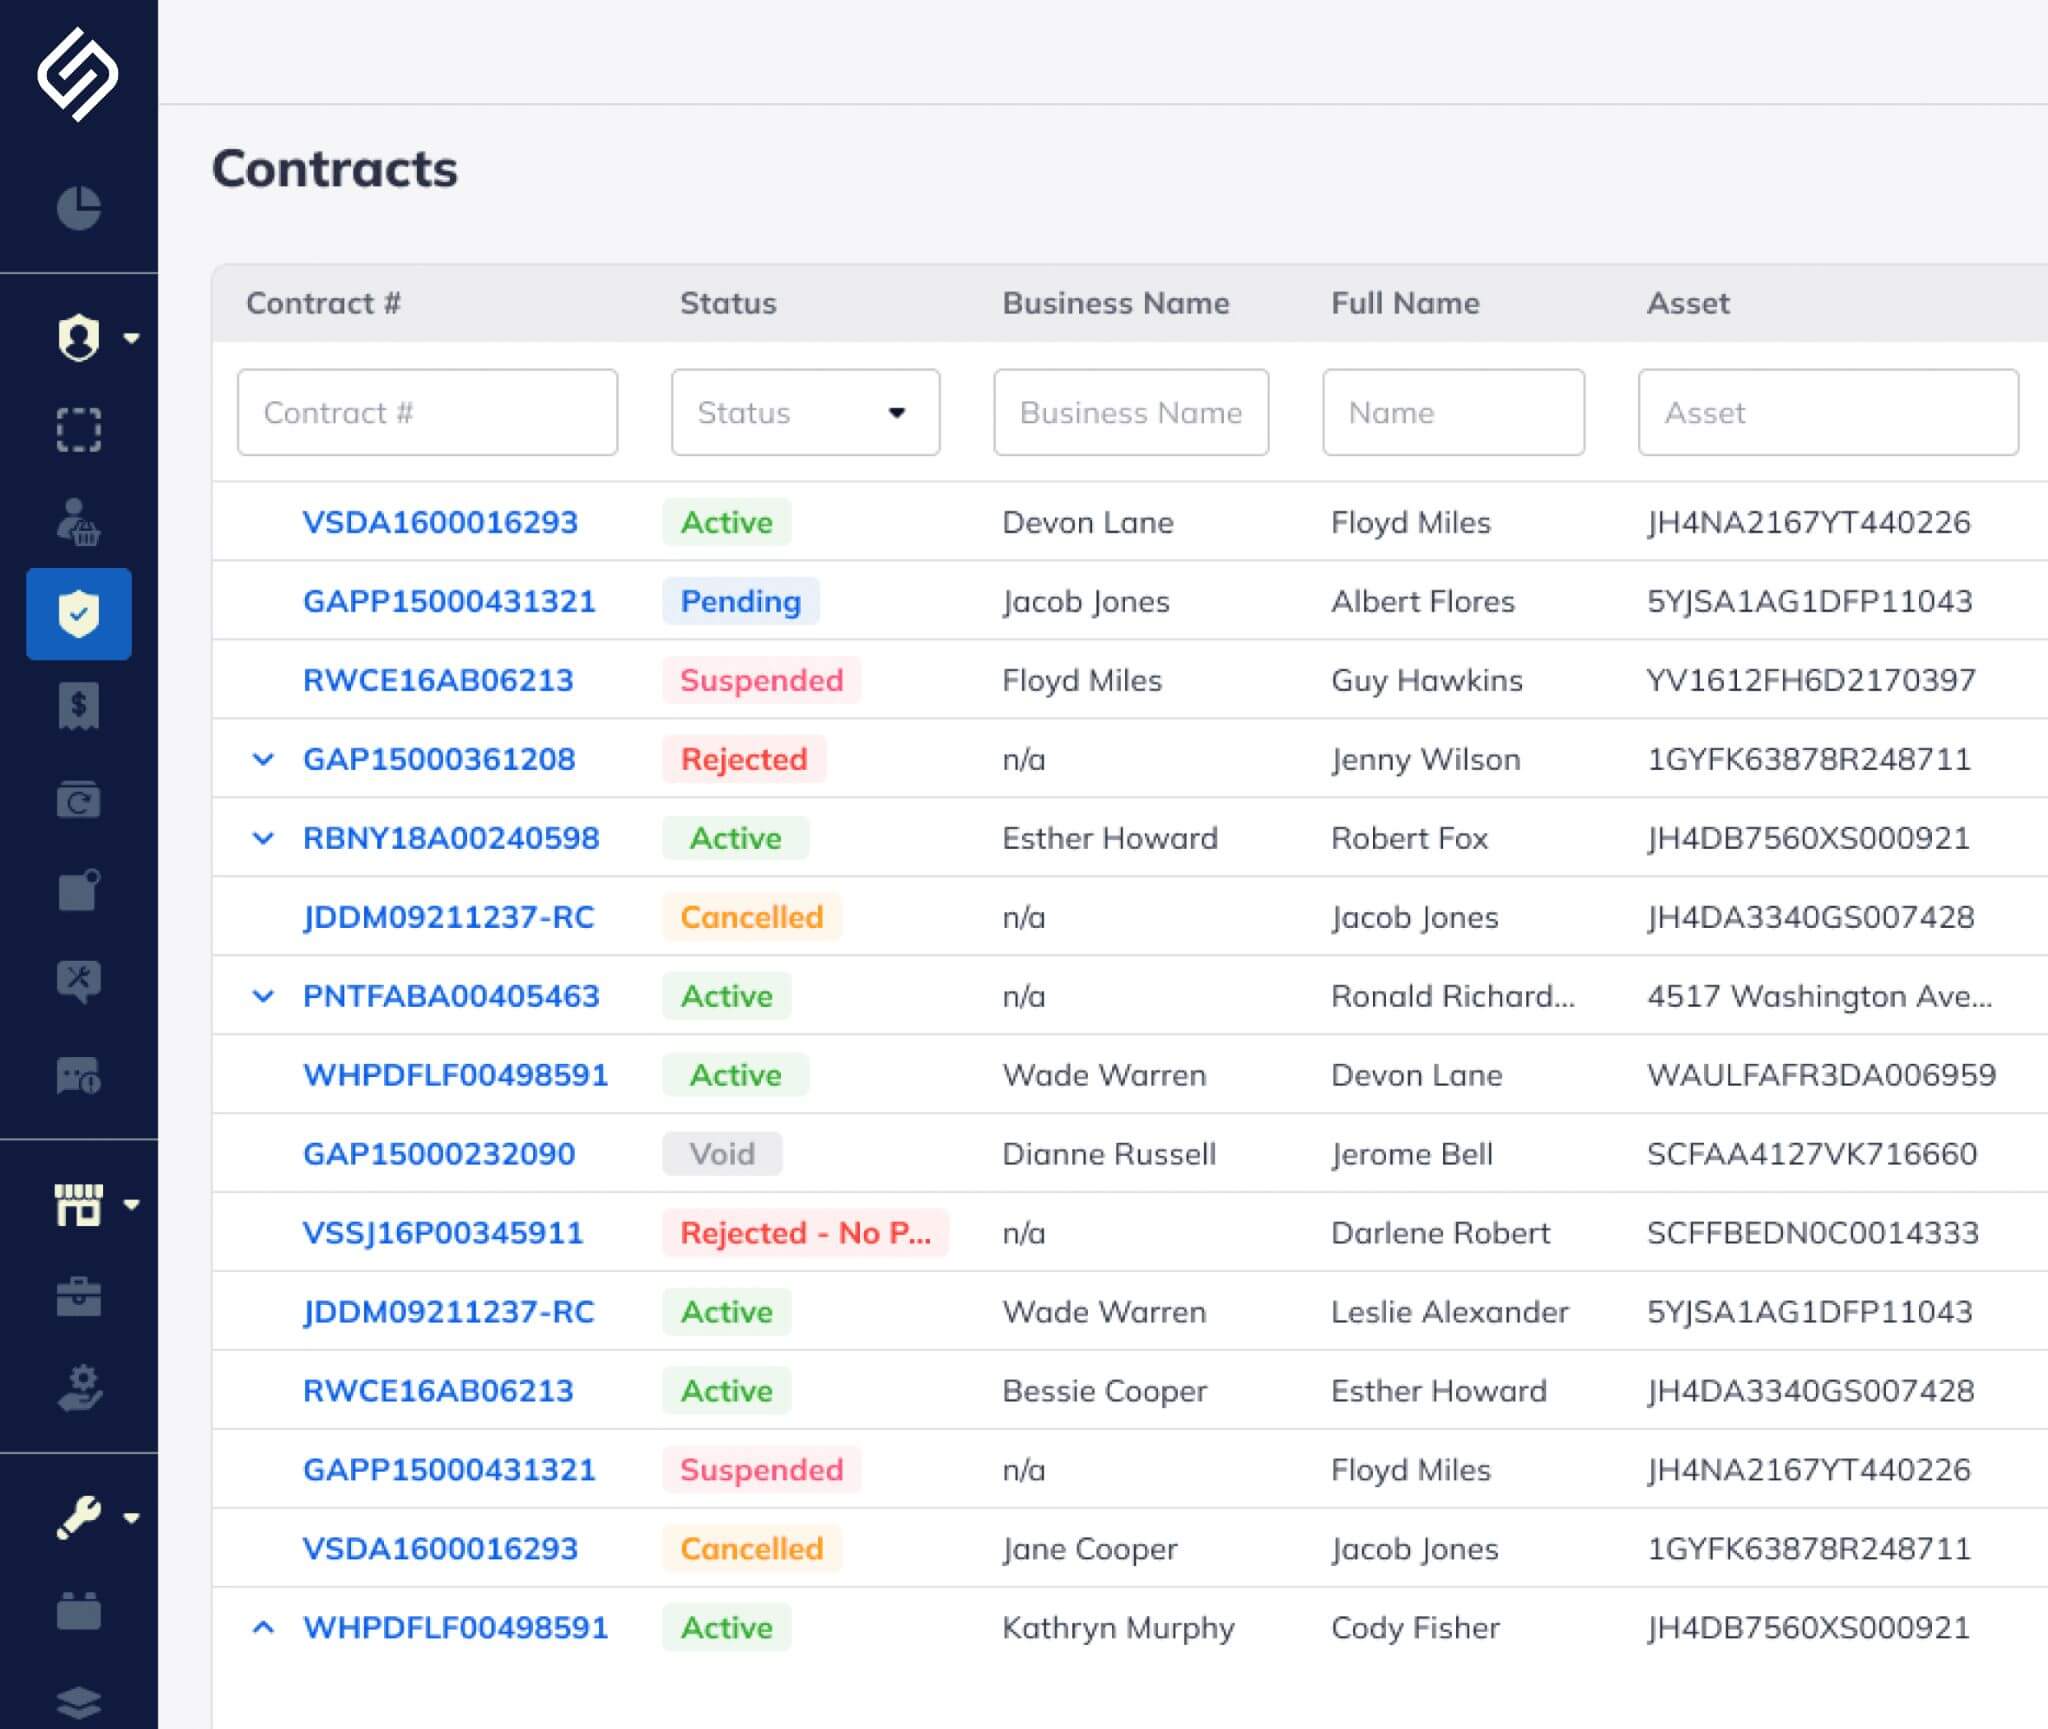
Task: Click the Business Name filter field
Action: point(1130,412)
